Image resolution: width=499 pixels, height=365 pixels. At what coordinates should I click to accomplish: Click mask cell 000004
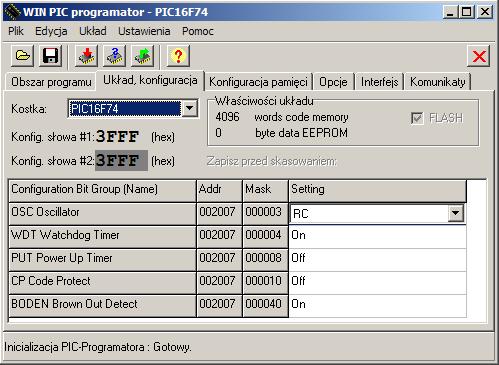(x=265, y=236)
